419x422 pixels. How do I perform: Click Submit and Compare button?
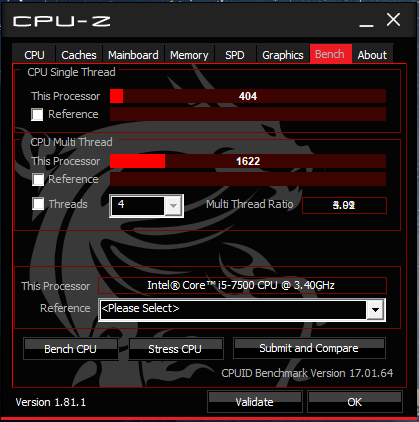309,348
